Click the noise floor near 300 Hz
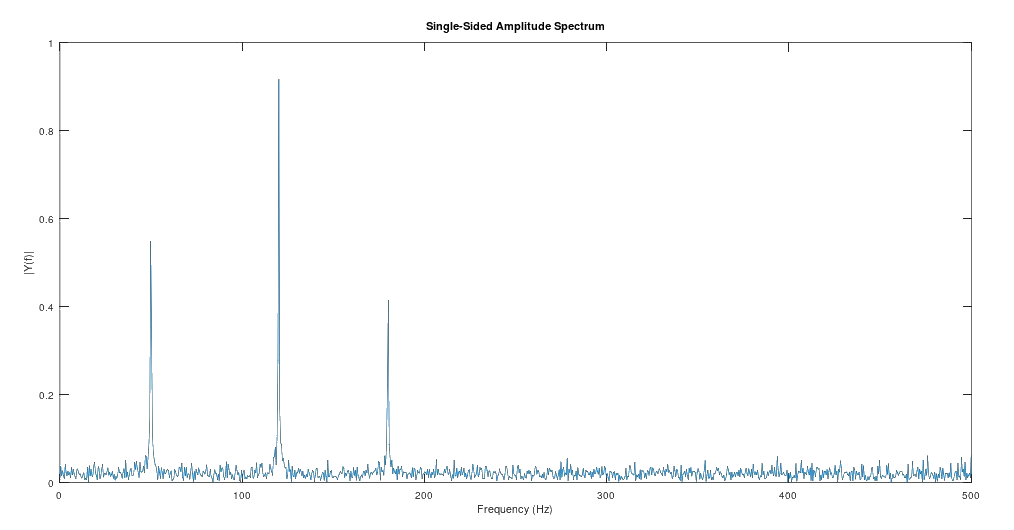 pos(605,472)
